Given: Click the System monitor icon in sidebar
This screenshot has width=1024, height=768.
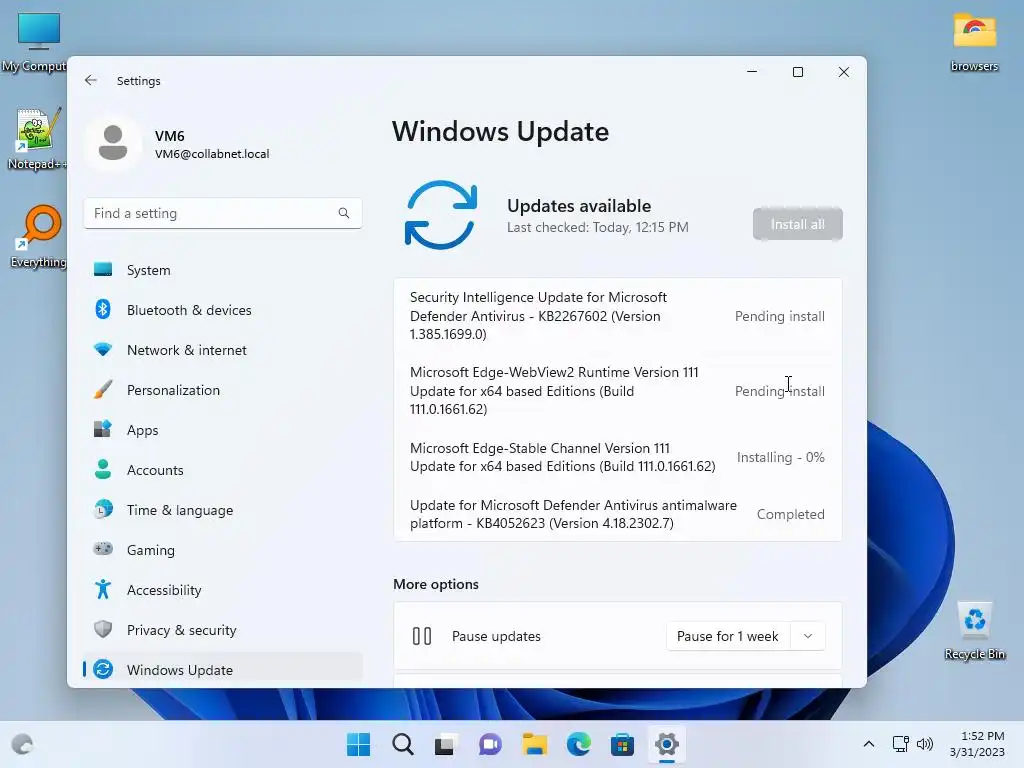Looking at the screenshot, I should coord(103,269).
